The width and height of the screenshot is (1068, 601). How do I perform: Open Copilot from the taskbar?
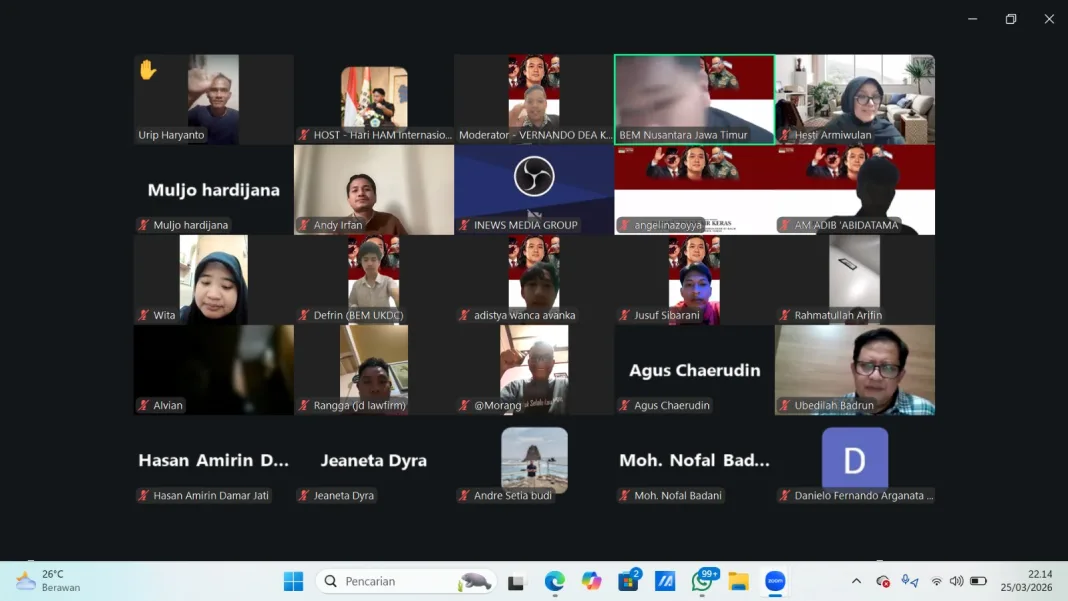point(592,581)
